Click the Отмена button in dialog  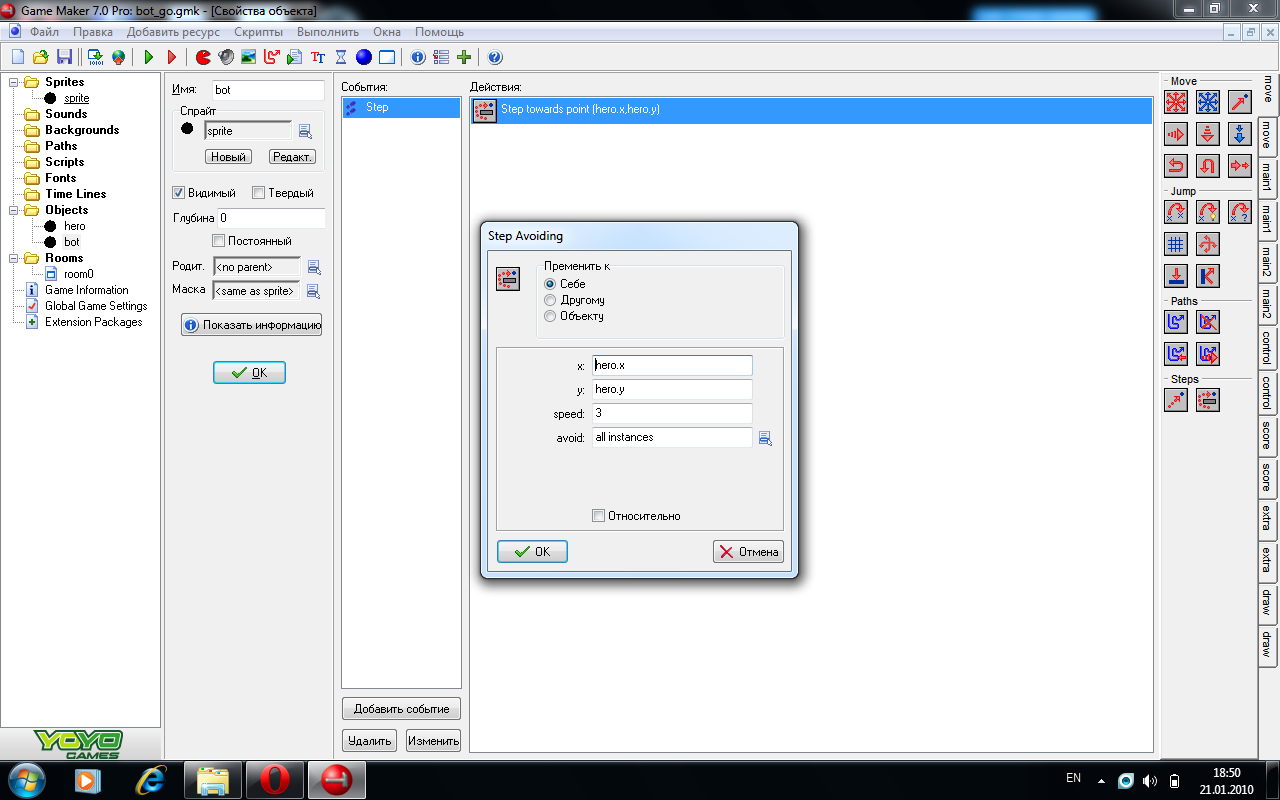(x=748, y=552)
